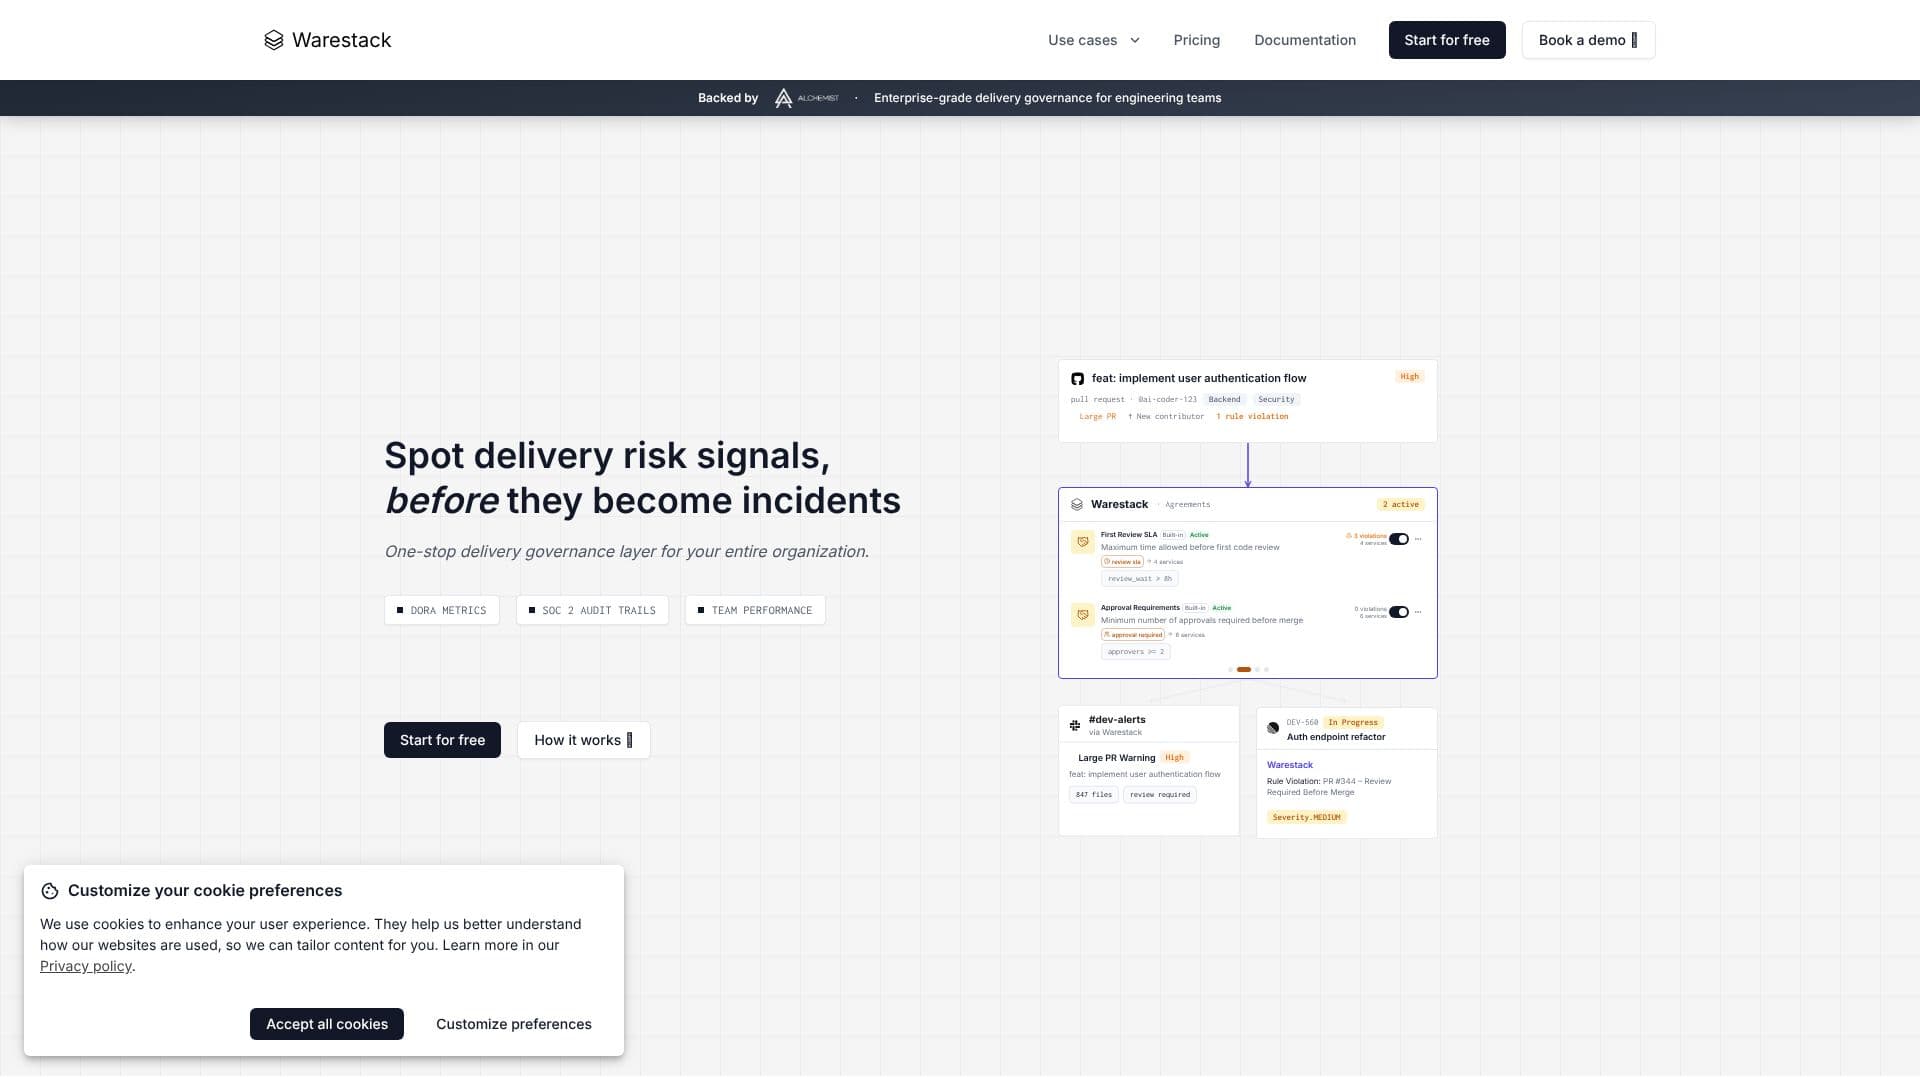The width and height of the screenshot is (1920, 1080).
Task: Click Customize preferences in cookie popup
Action: [514, 1024]
